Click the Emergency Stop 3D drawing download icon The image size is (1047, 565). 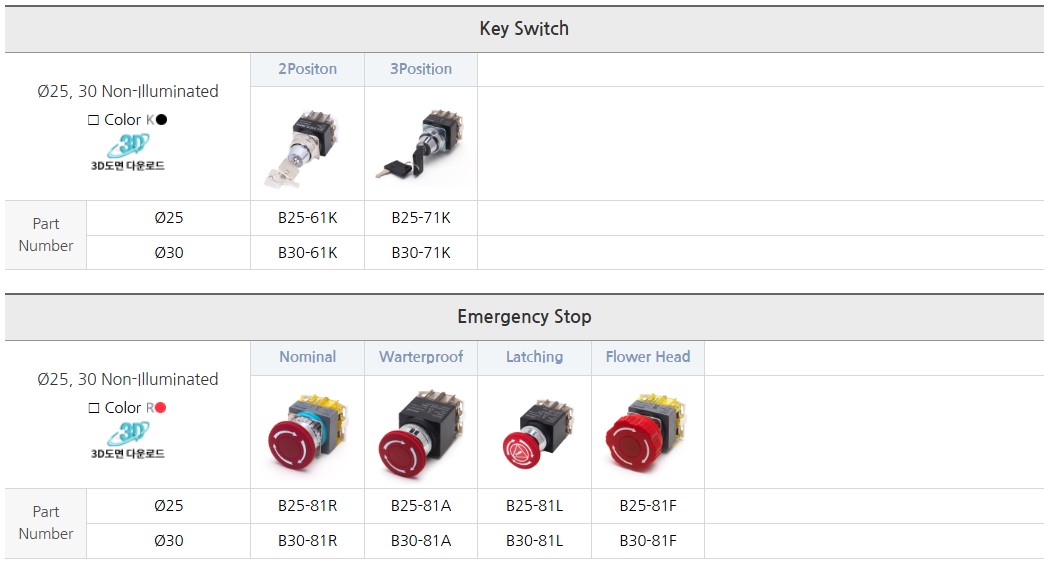(128, 441)
